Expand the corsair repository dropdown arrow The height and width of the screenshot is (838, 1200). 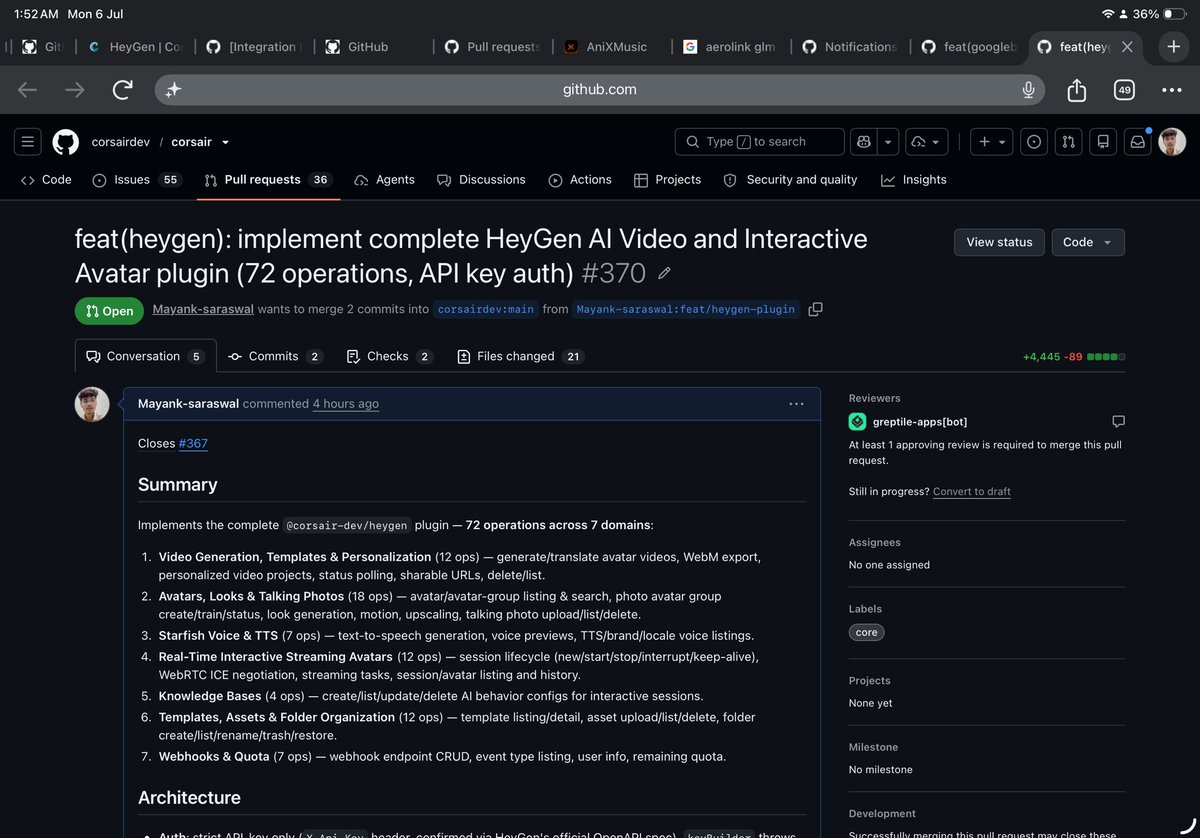(x=226, y=143)
